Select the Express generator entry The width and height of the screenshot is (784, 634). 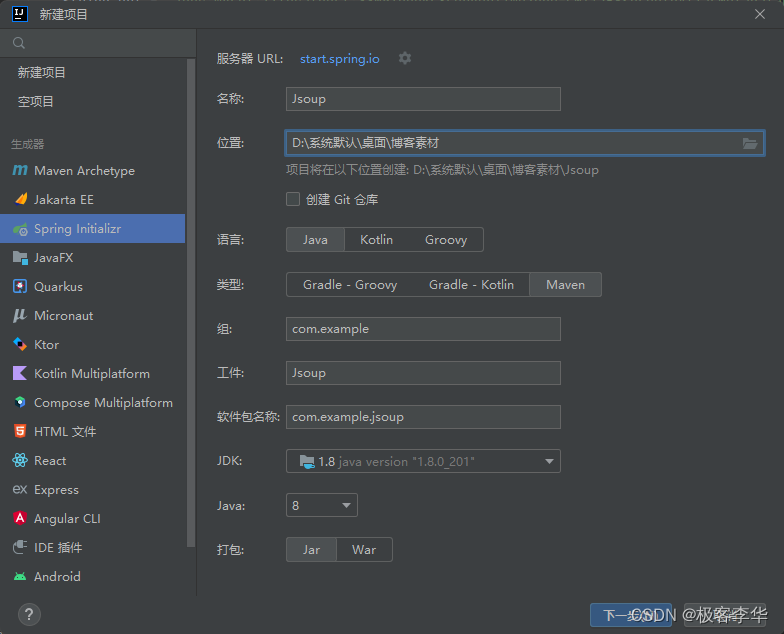[92, 490]
